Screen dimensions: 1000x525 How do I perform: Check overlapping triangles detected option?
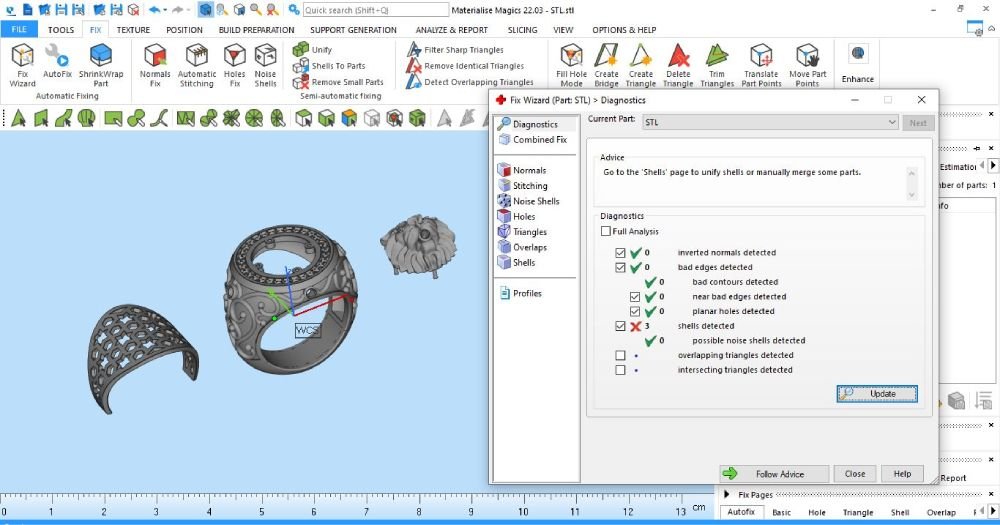click(x=620, y=355)
